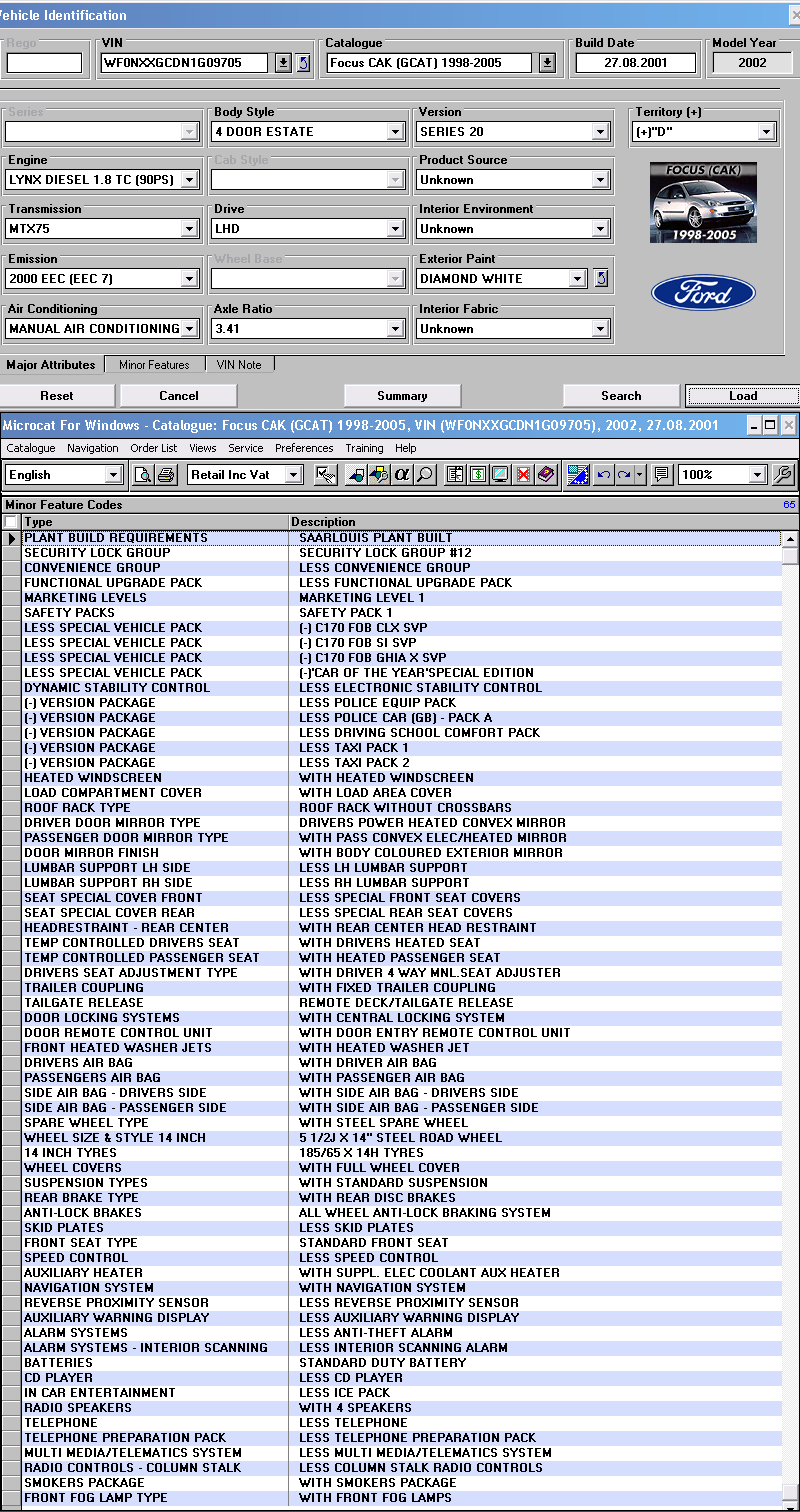Open the Body Style dropdown
The height and width of the screenshot is (1512, 800).
coord(395,132)
